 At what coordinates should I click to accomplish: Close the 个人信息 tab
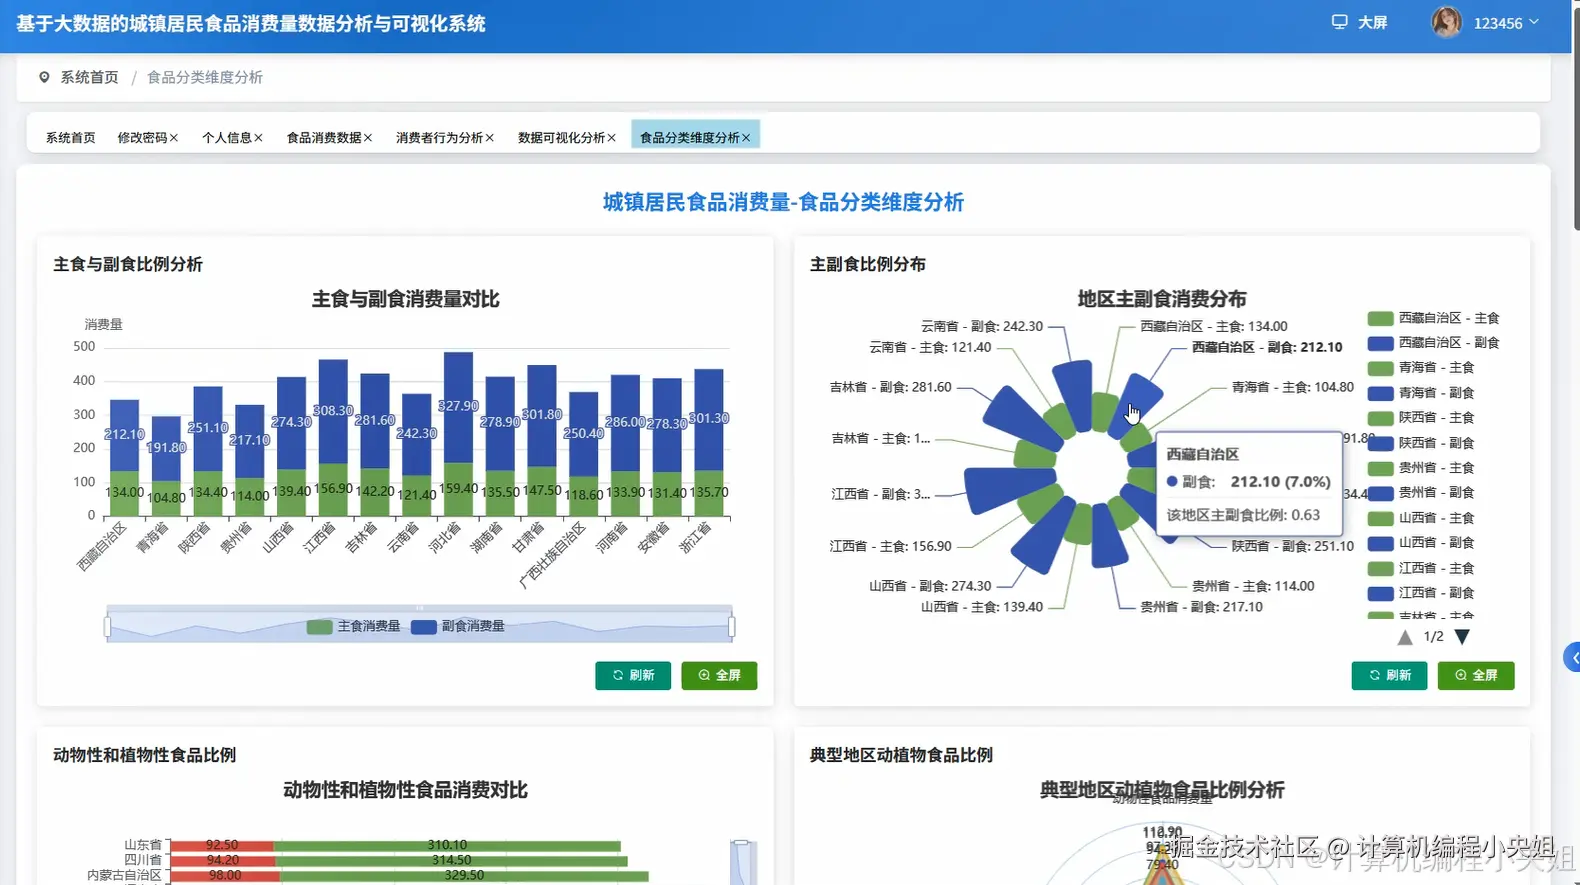tap(258, 138)
